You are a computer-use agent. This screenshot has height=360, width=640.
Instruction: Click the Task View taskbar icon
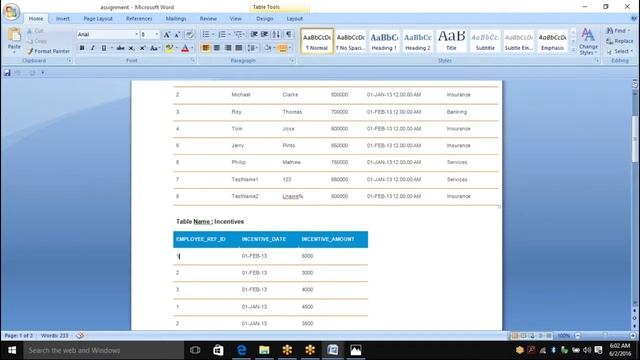coord(195,350)
